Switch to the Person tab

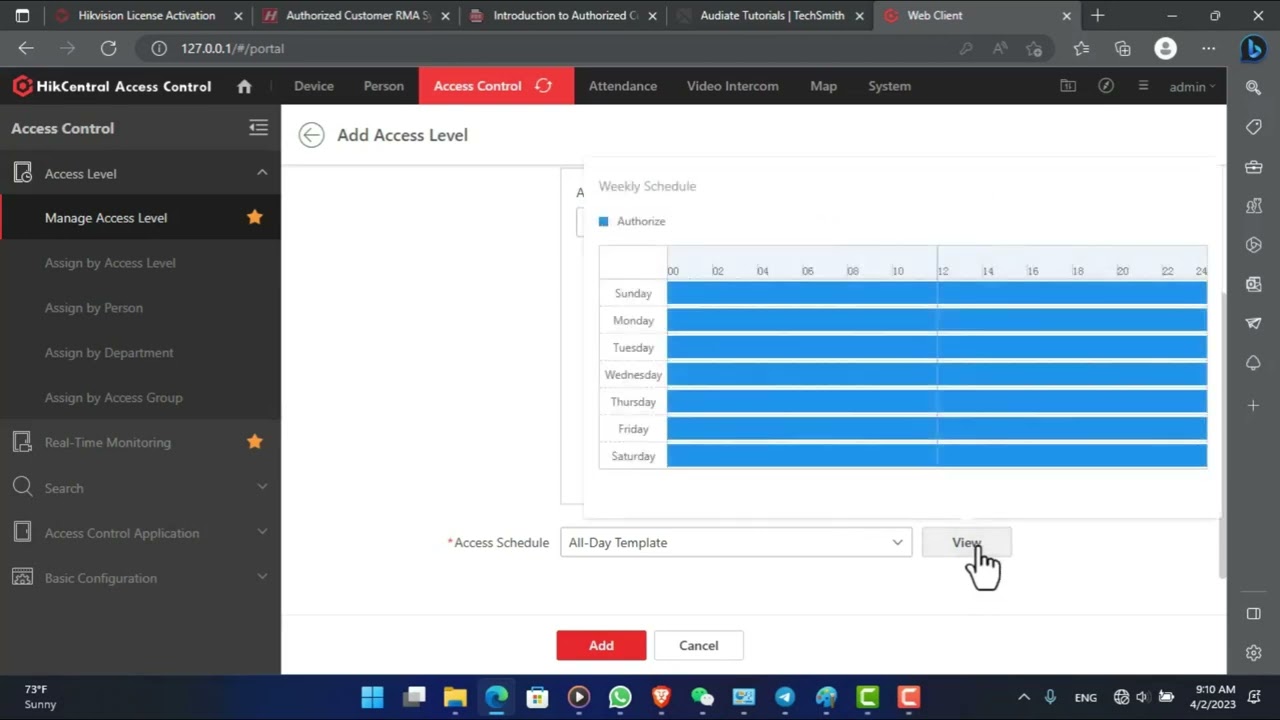384,86
